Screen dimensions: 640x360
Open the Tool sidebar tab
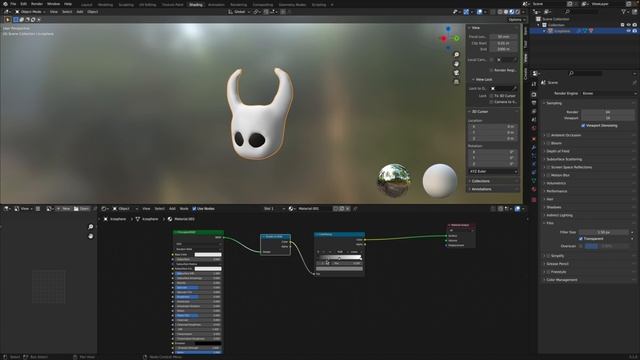[525, 44]
